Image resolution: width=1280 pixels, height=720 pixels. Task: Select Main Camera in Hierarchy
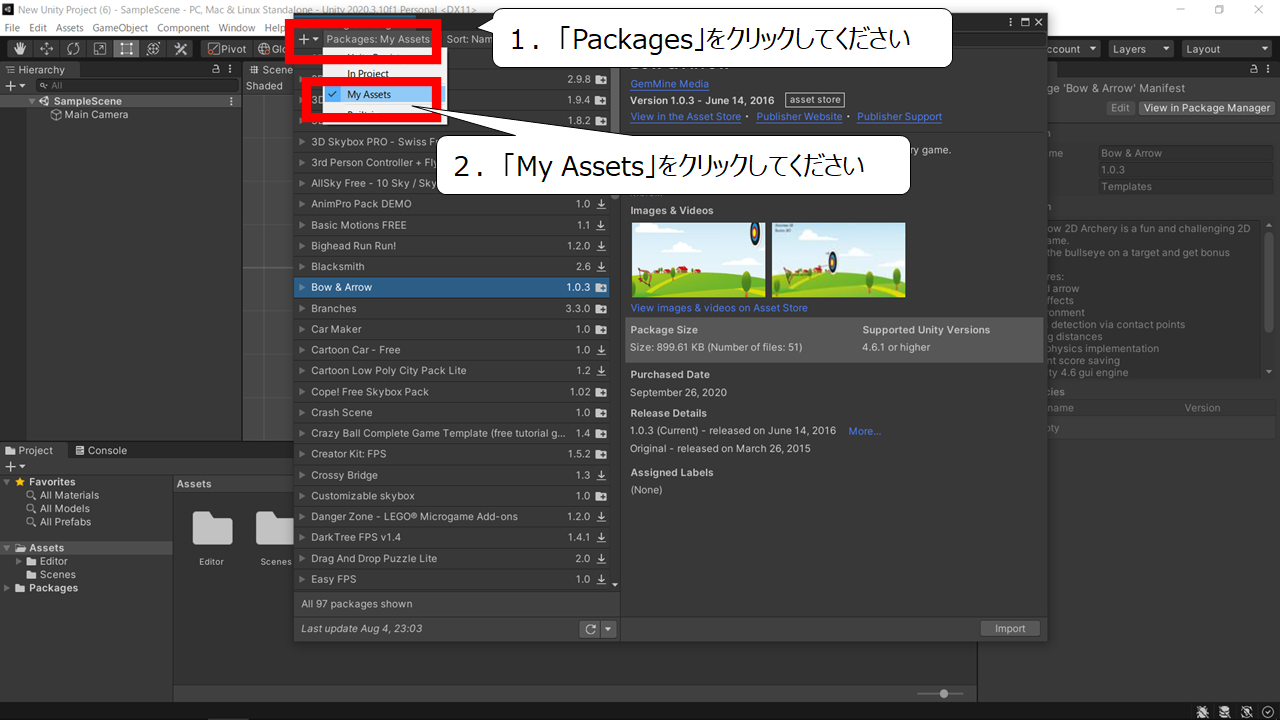coord(96,115)
